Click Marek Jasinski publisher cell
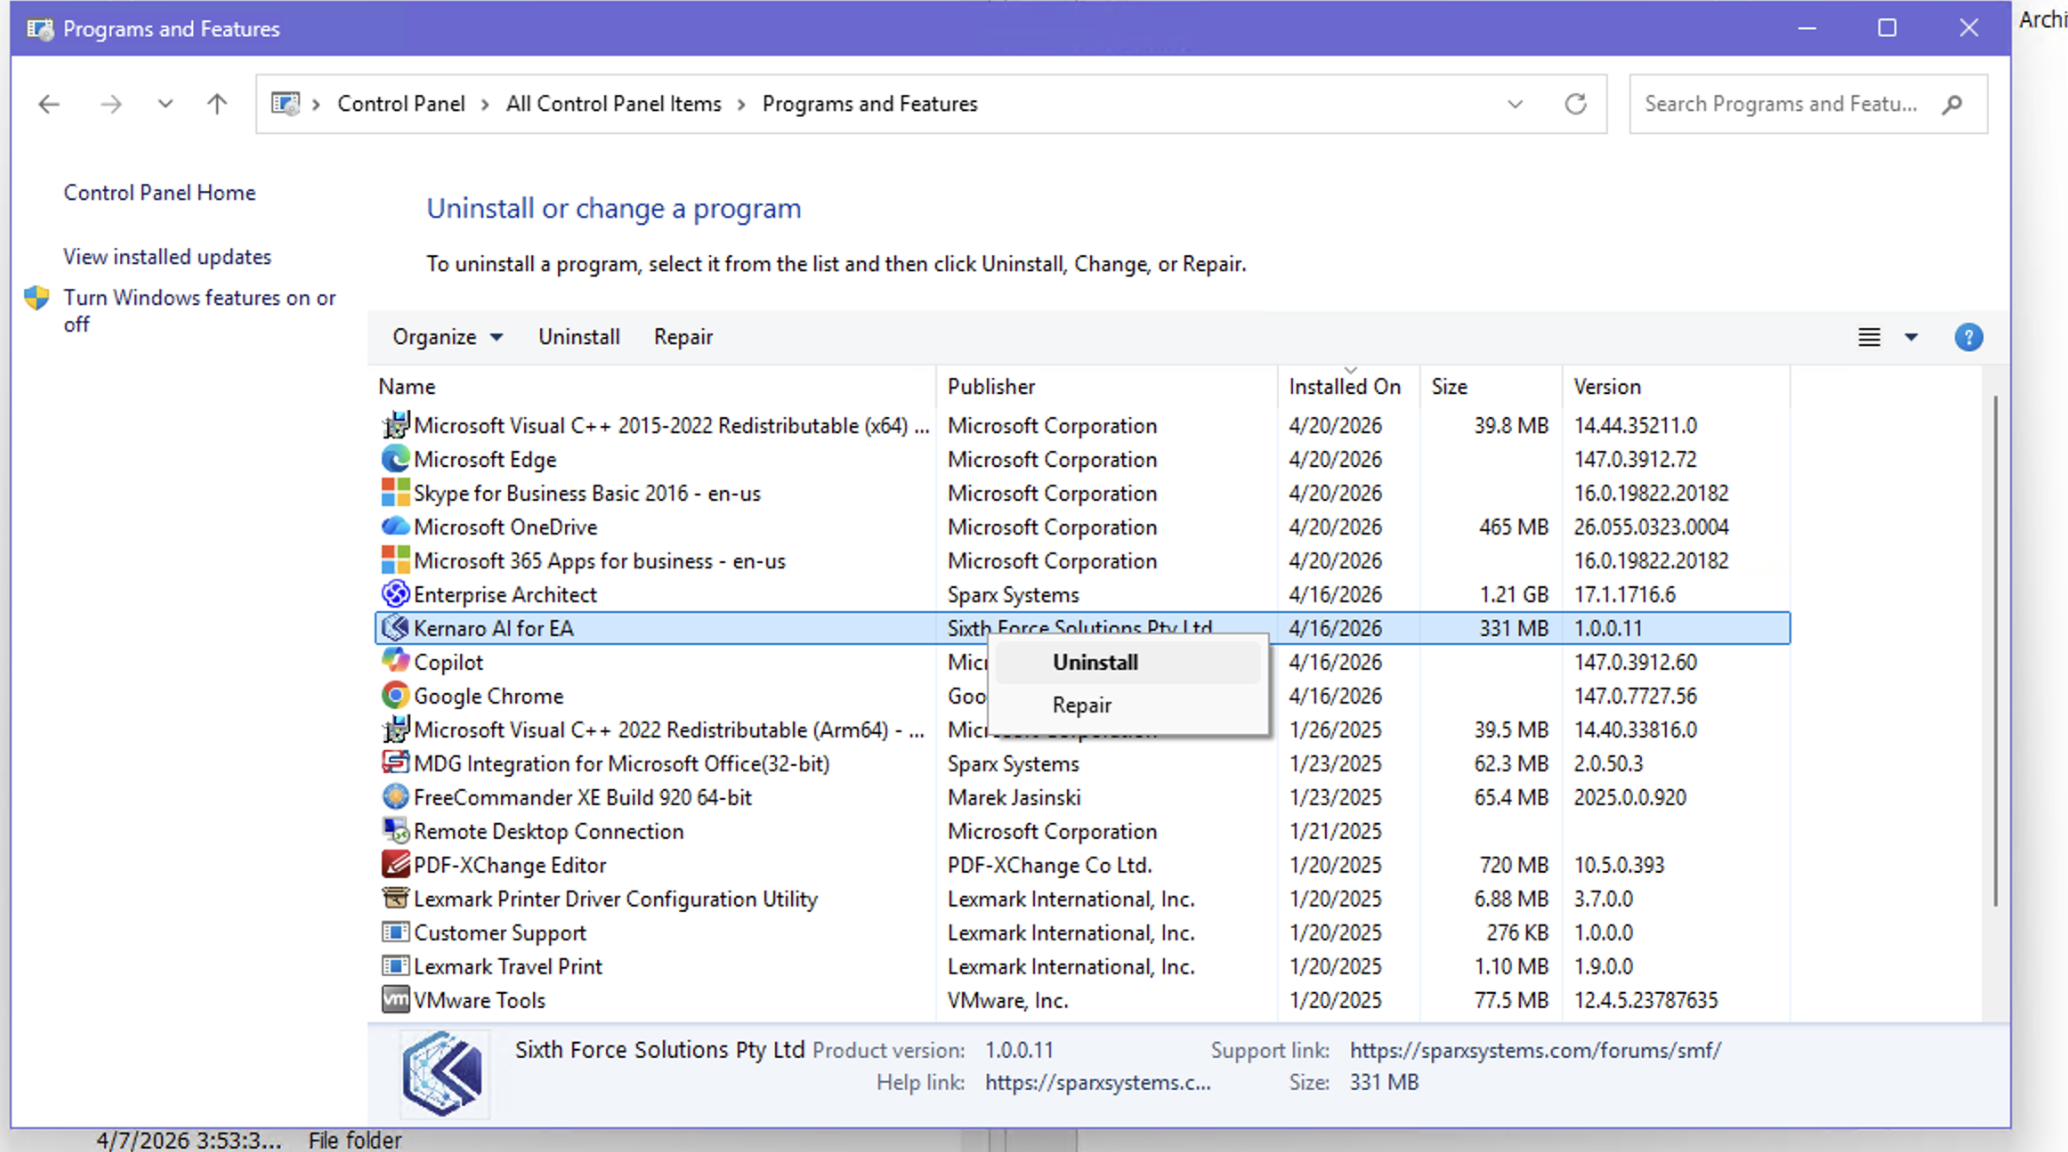The height and width of the screenshot is (1152, 2068). coord(1014,798)
